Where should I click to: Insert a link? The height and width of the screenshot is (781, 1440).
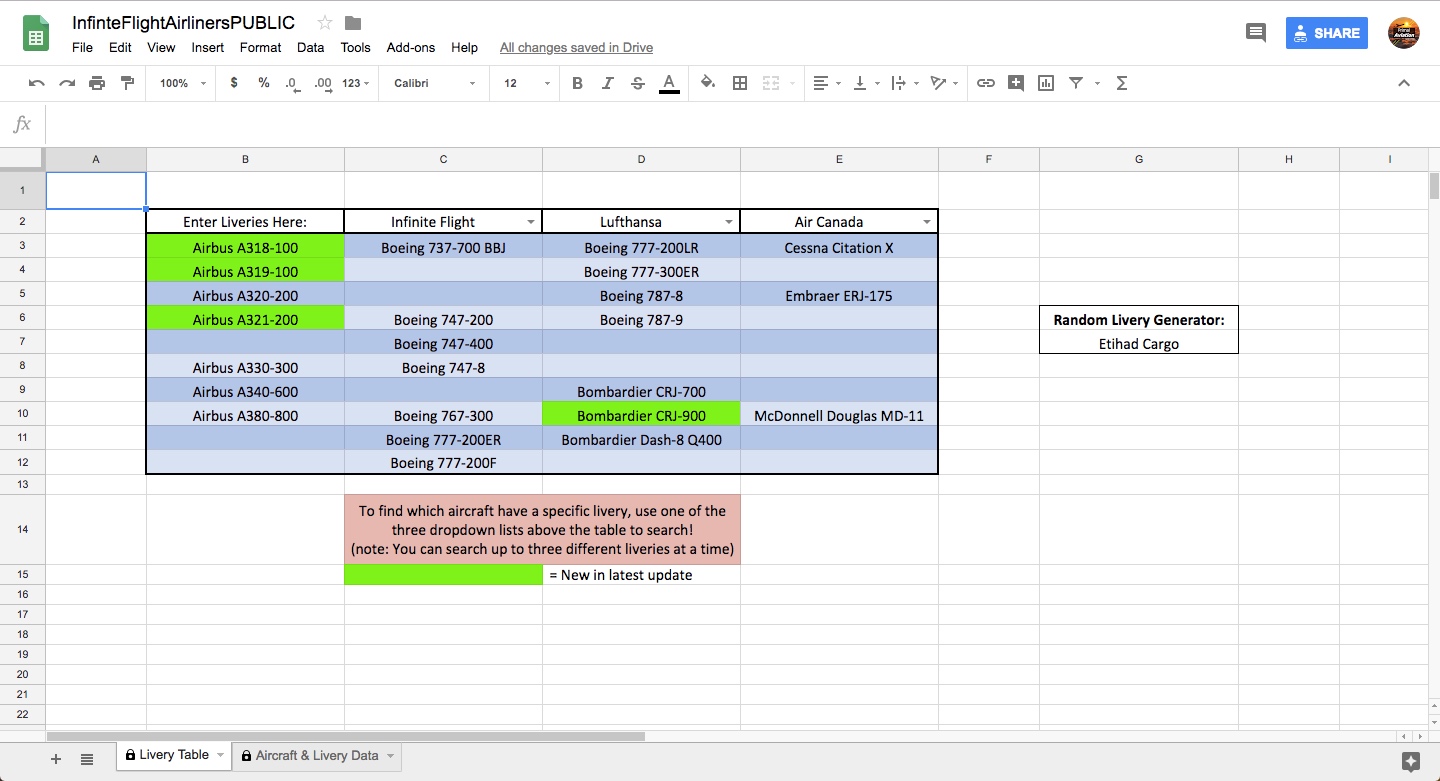click(x=986, y=83)
